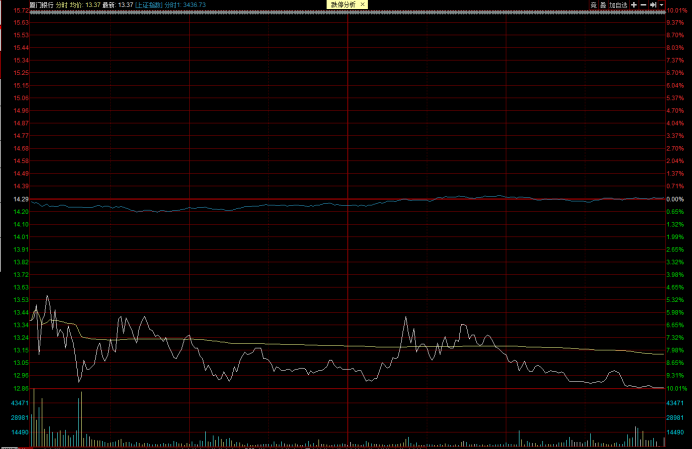Close the 跌停分析 tooltip tab

coord(362,4)
